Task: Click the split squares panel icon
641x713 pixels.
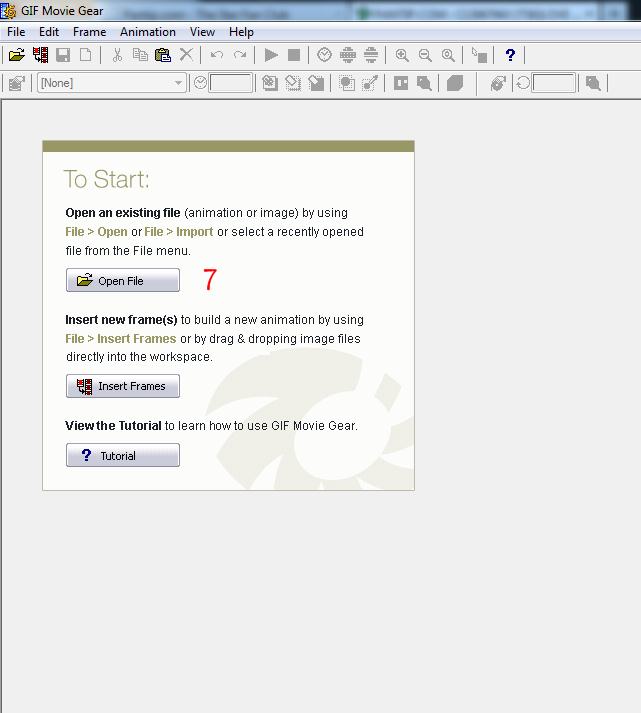Action: 401,83
